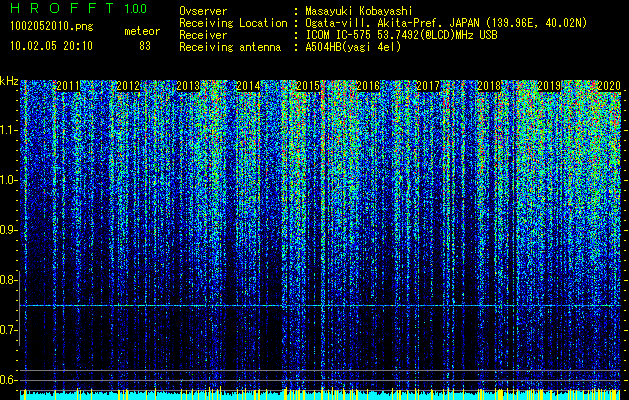Image resolution: width=629 pixels, height=400 pixels.
Task: Click the HROFFT 1.0.0 title text
Action: pyautogui.click(x=78, y=8)
